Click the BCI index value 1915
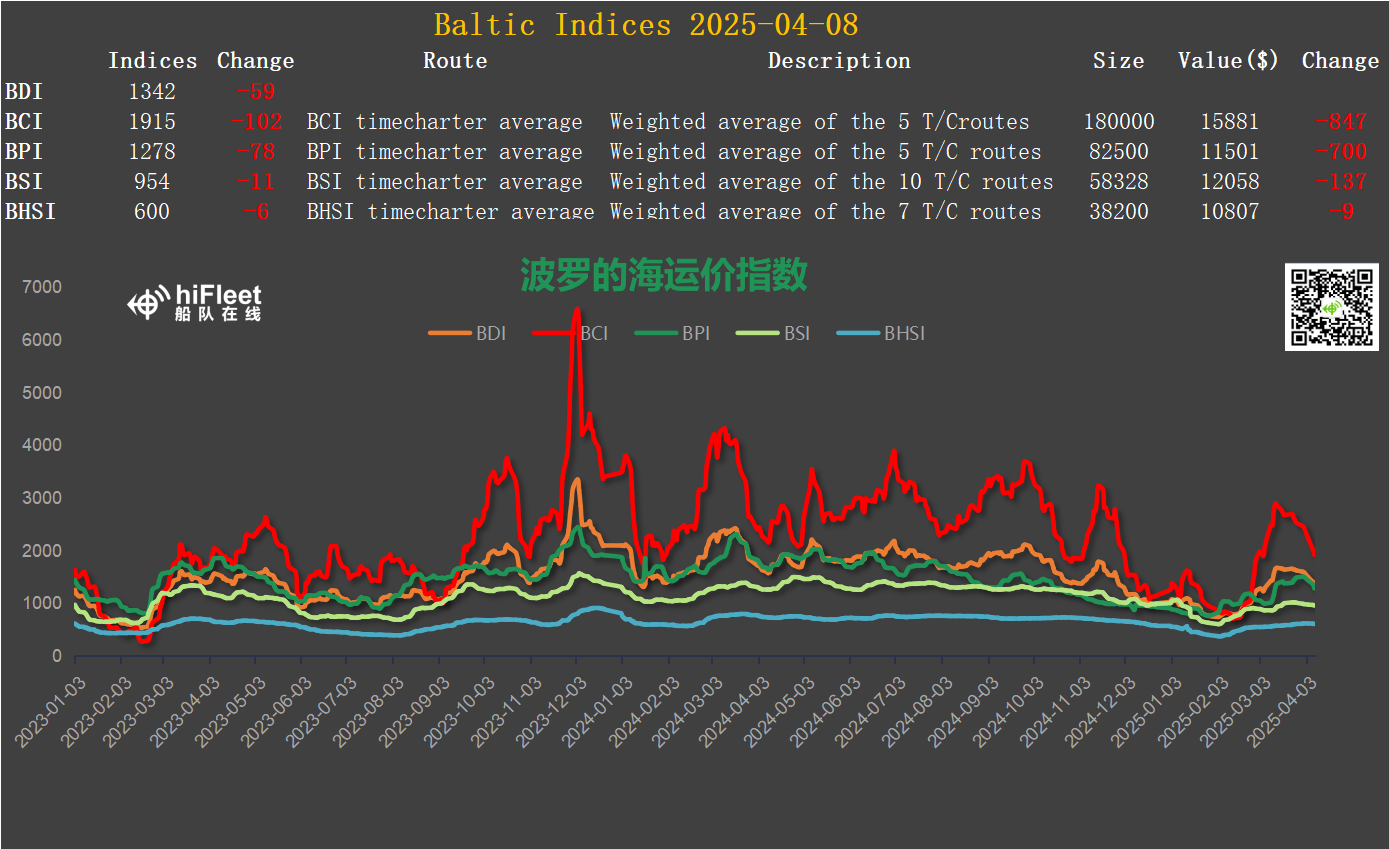The height and width of the screenshot is (849, 1389). click(x=152, y=122)
